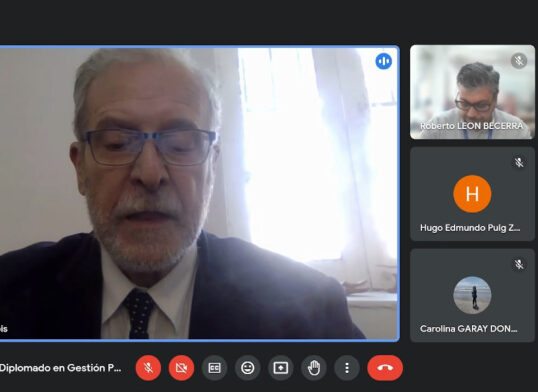Open Diplomado en Gestión meeting details
Viewport: 538px width, 392px height.
(60, 368)
